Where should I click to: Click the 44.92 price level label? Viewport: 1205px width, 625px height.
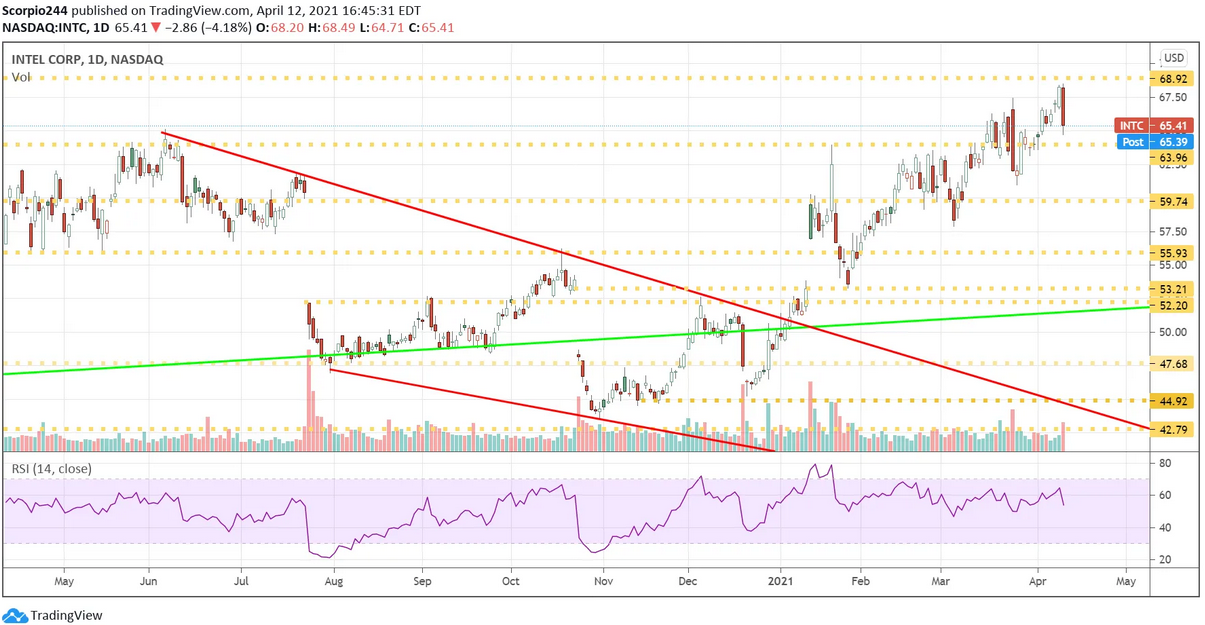click(x=1172, y=401)
